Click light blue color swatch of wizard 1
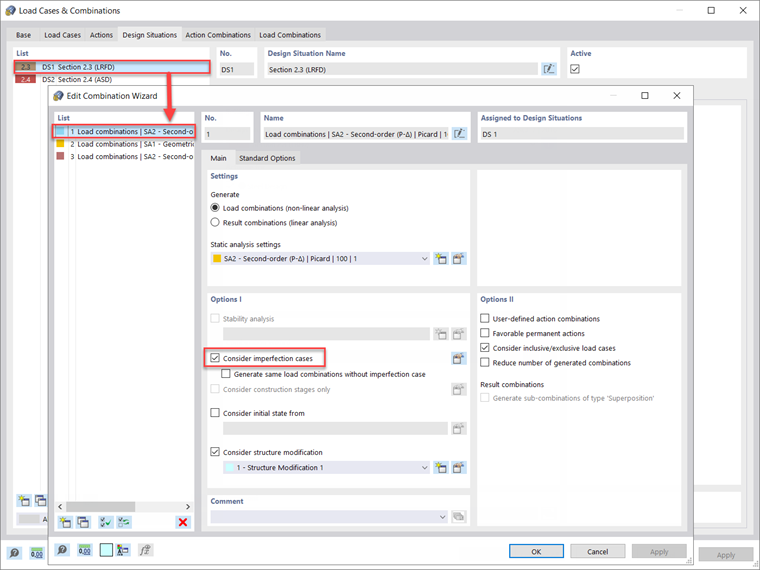This screenshot has height=570, width=760. pyautogui.click(x=60, y=131)
